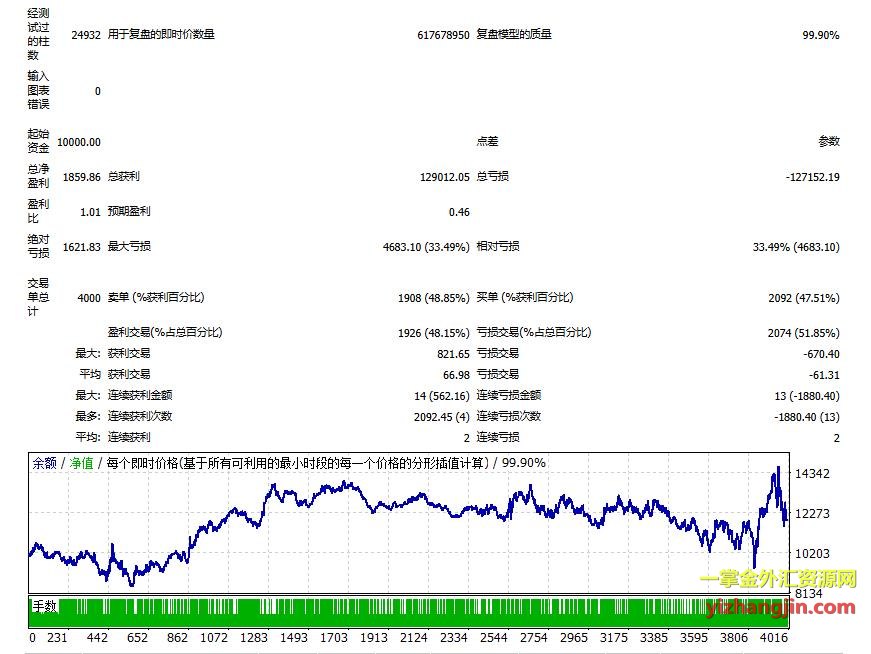Viewport: 871px width, 654px height.
Task: Click the yizhangjin.com watermark link
Action: pyautogui.click(x=781, y=607)
